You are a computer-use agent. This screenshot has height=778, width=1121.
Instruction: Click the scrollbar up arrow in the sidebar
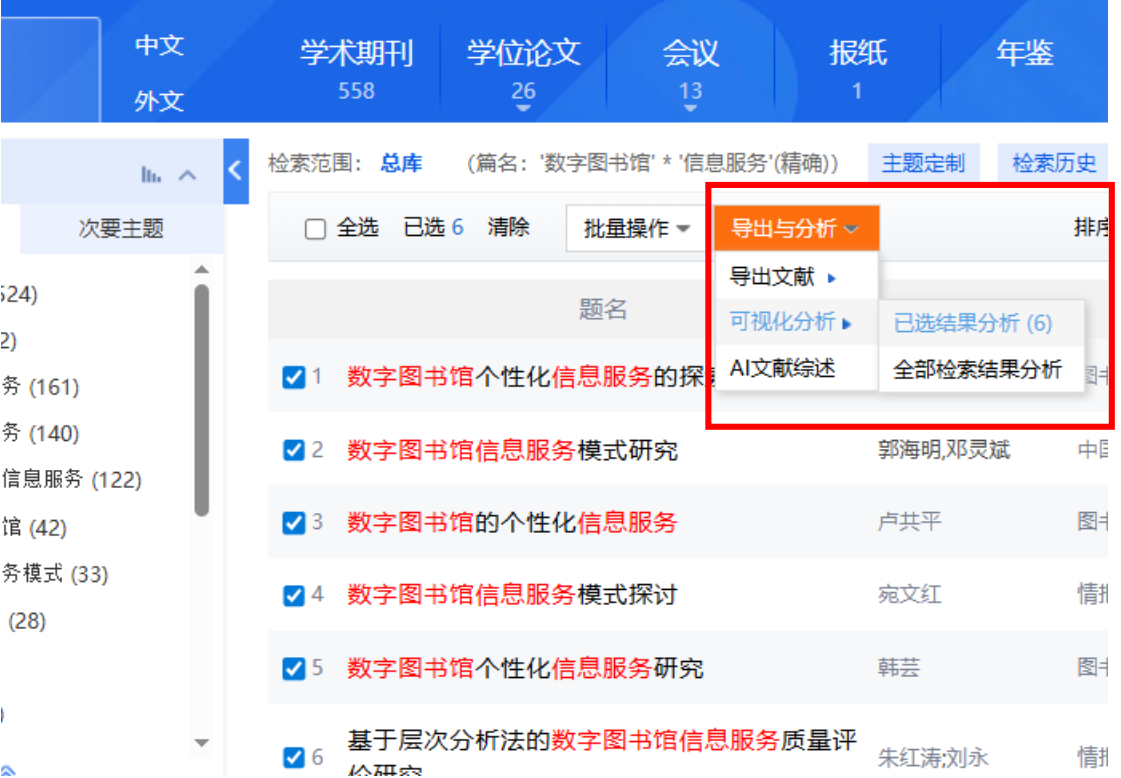pos(201,270)
